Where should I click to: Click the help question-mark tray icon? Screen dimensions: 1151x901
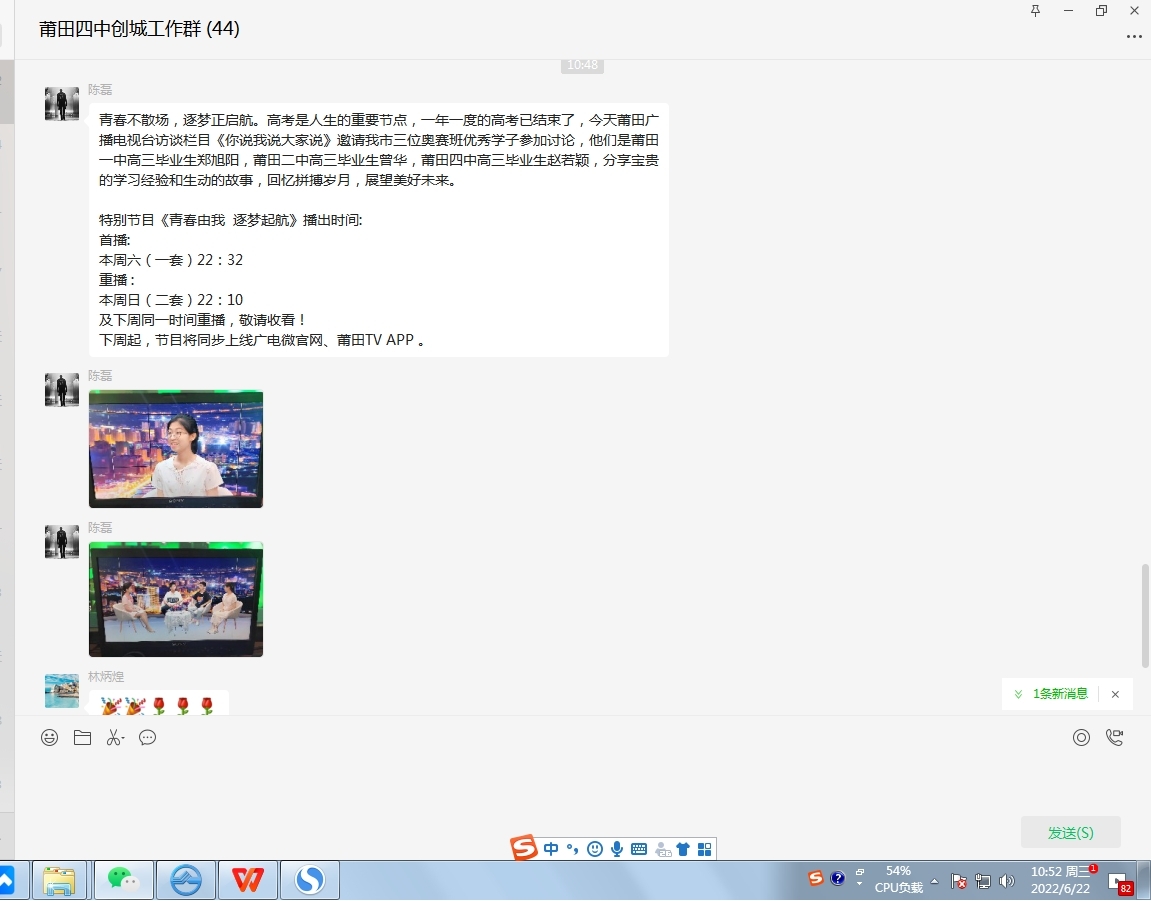click(x=838, y=878)
